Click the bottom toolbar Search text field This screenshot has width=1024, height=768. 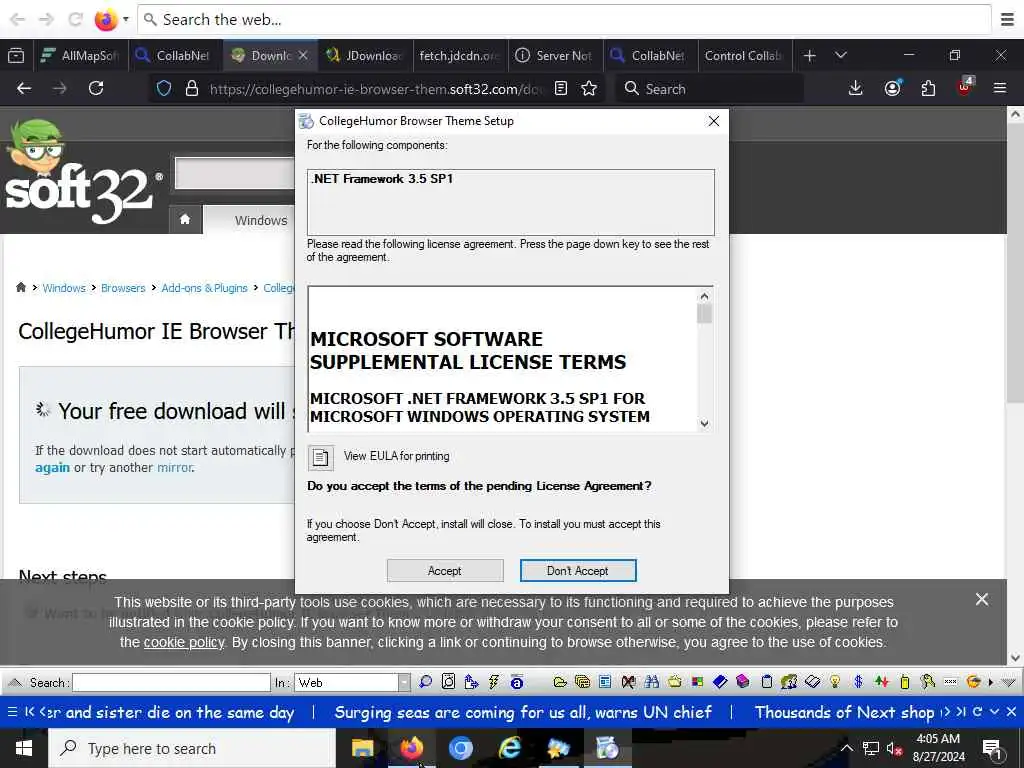(x=171, y=682)
